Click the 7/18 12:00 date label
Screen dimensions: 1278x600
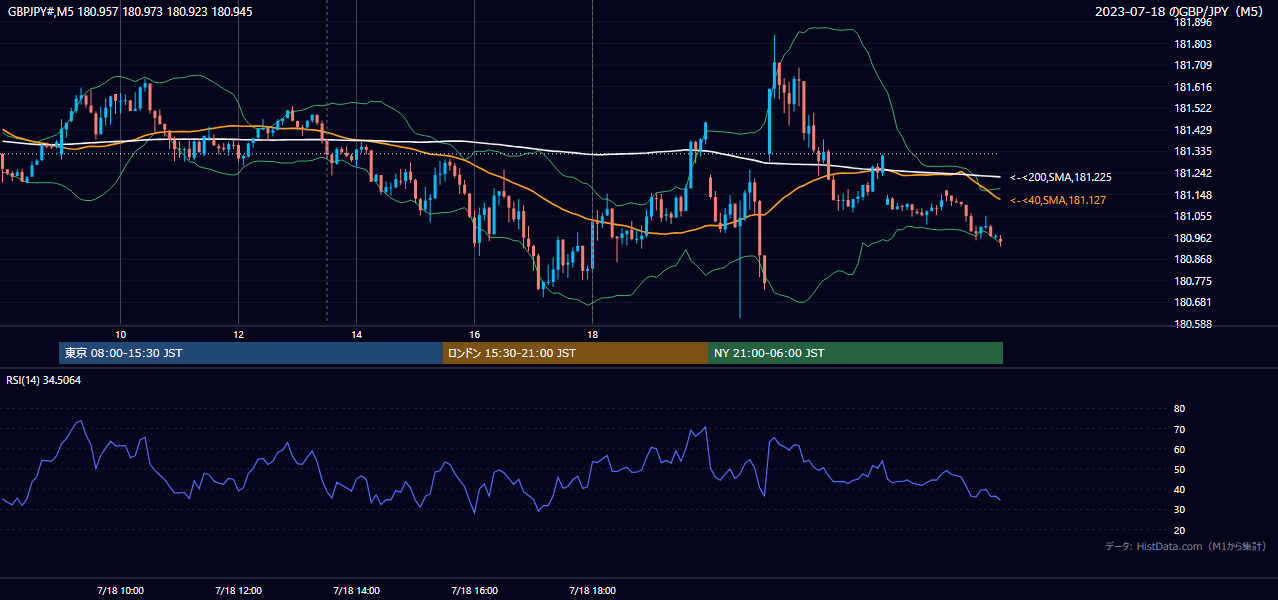(238, 590)
